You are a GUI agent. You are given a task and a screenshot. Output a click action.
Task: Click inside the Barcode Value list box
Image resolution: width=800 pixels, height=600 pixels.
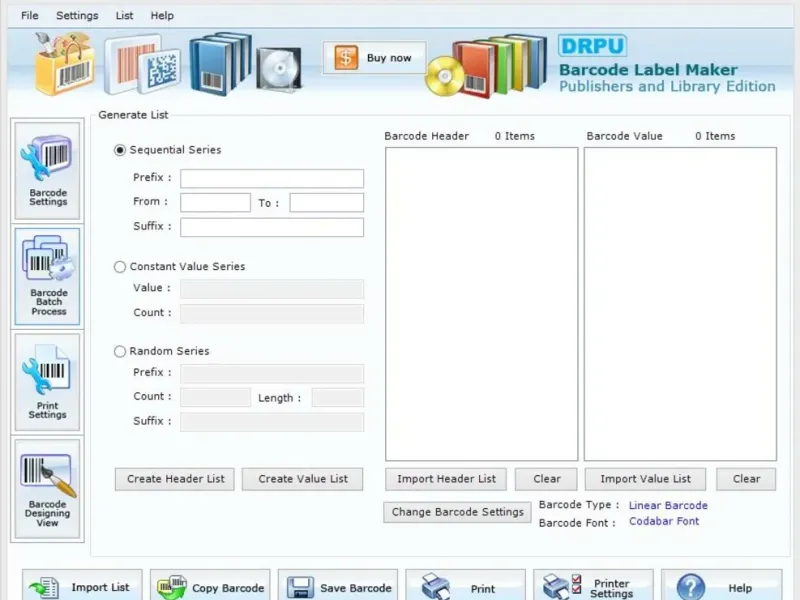[681, 304]
